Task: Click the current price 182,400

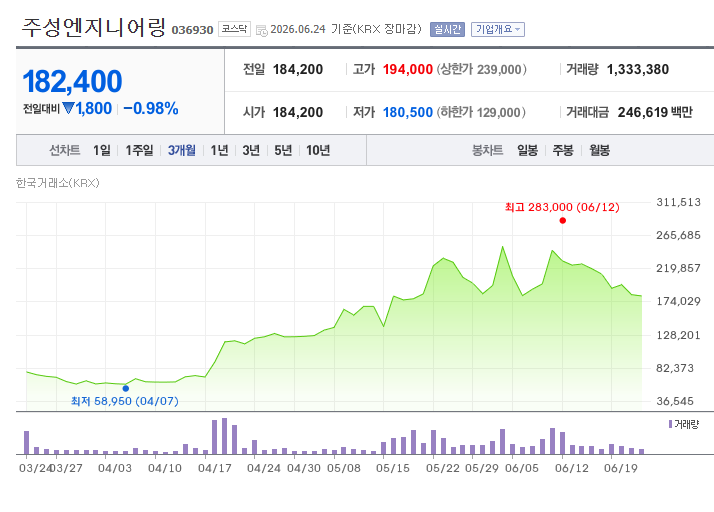Action: pos(72,82)
